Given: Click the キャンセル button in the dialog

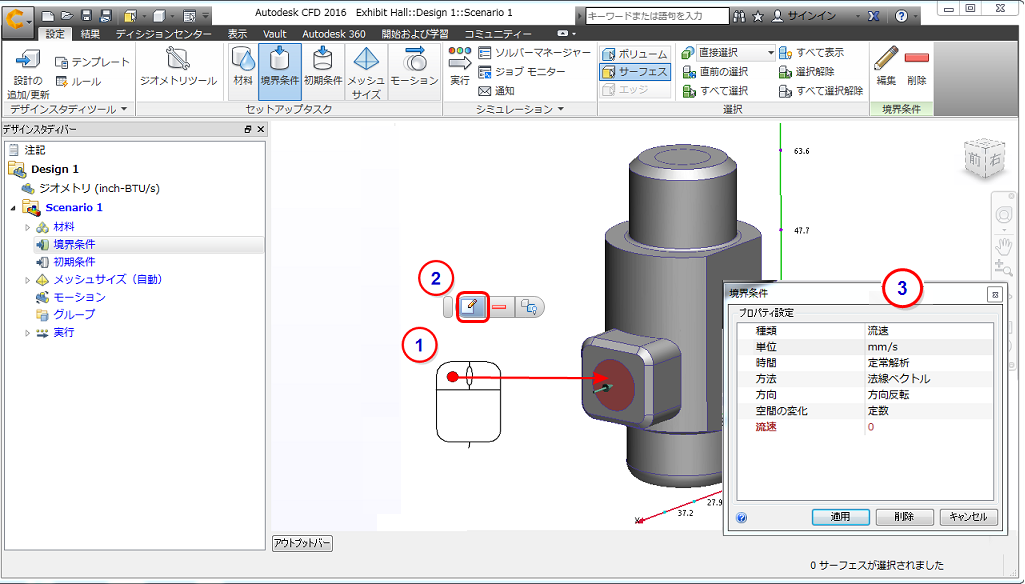Looking at the screenshot, I should (x=968, y=517).
